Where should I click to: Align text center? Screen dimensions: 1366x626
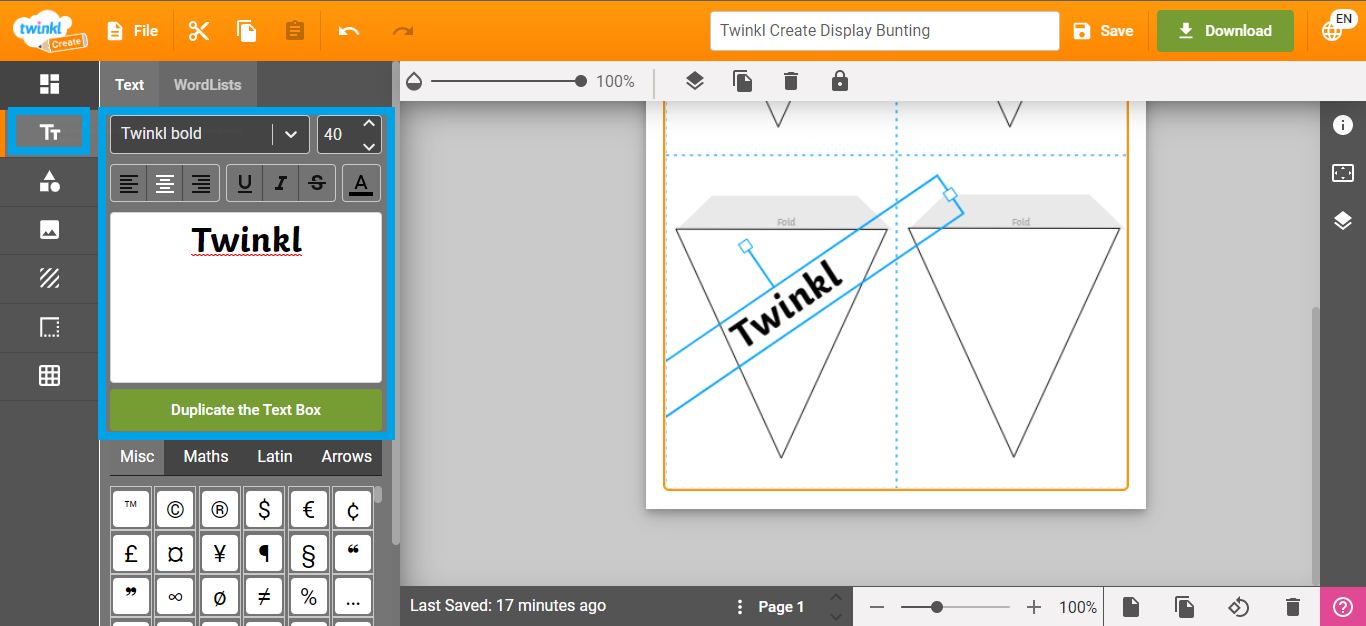(x=165, y=183)
